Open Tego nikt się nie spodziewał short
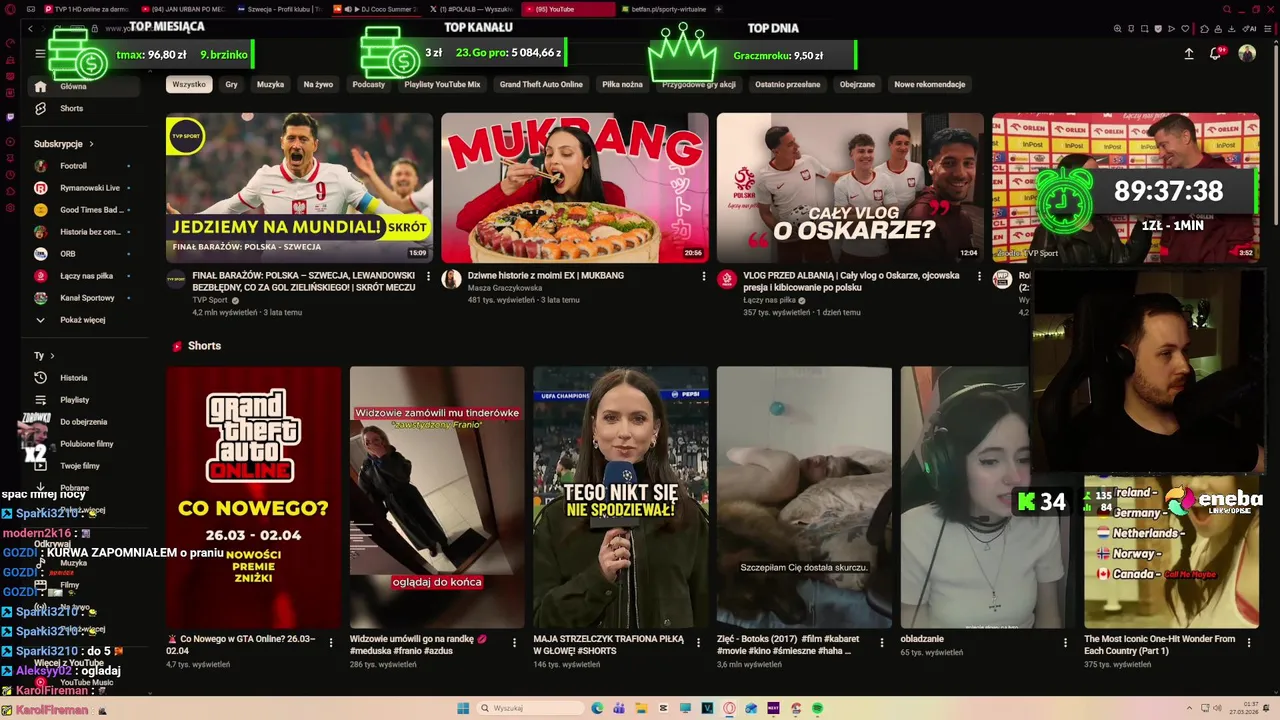The width and height of the screenshot is (1280, 720). [620, 497]
